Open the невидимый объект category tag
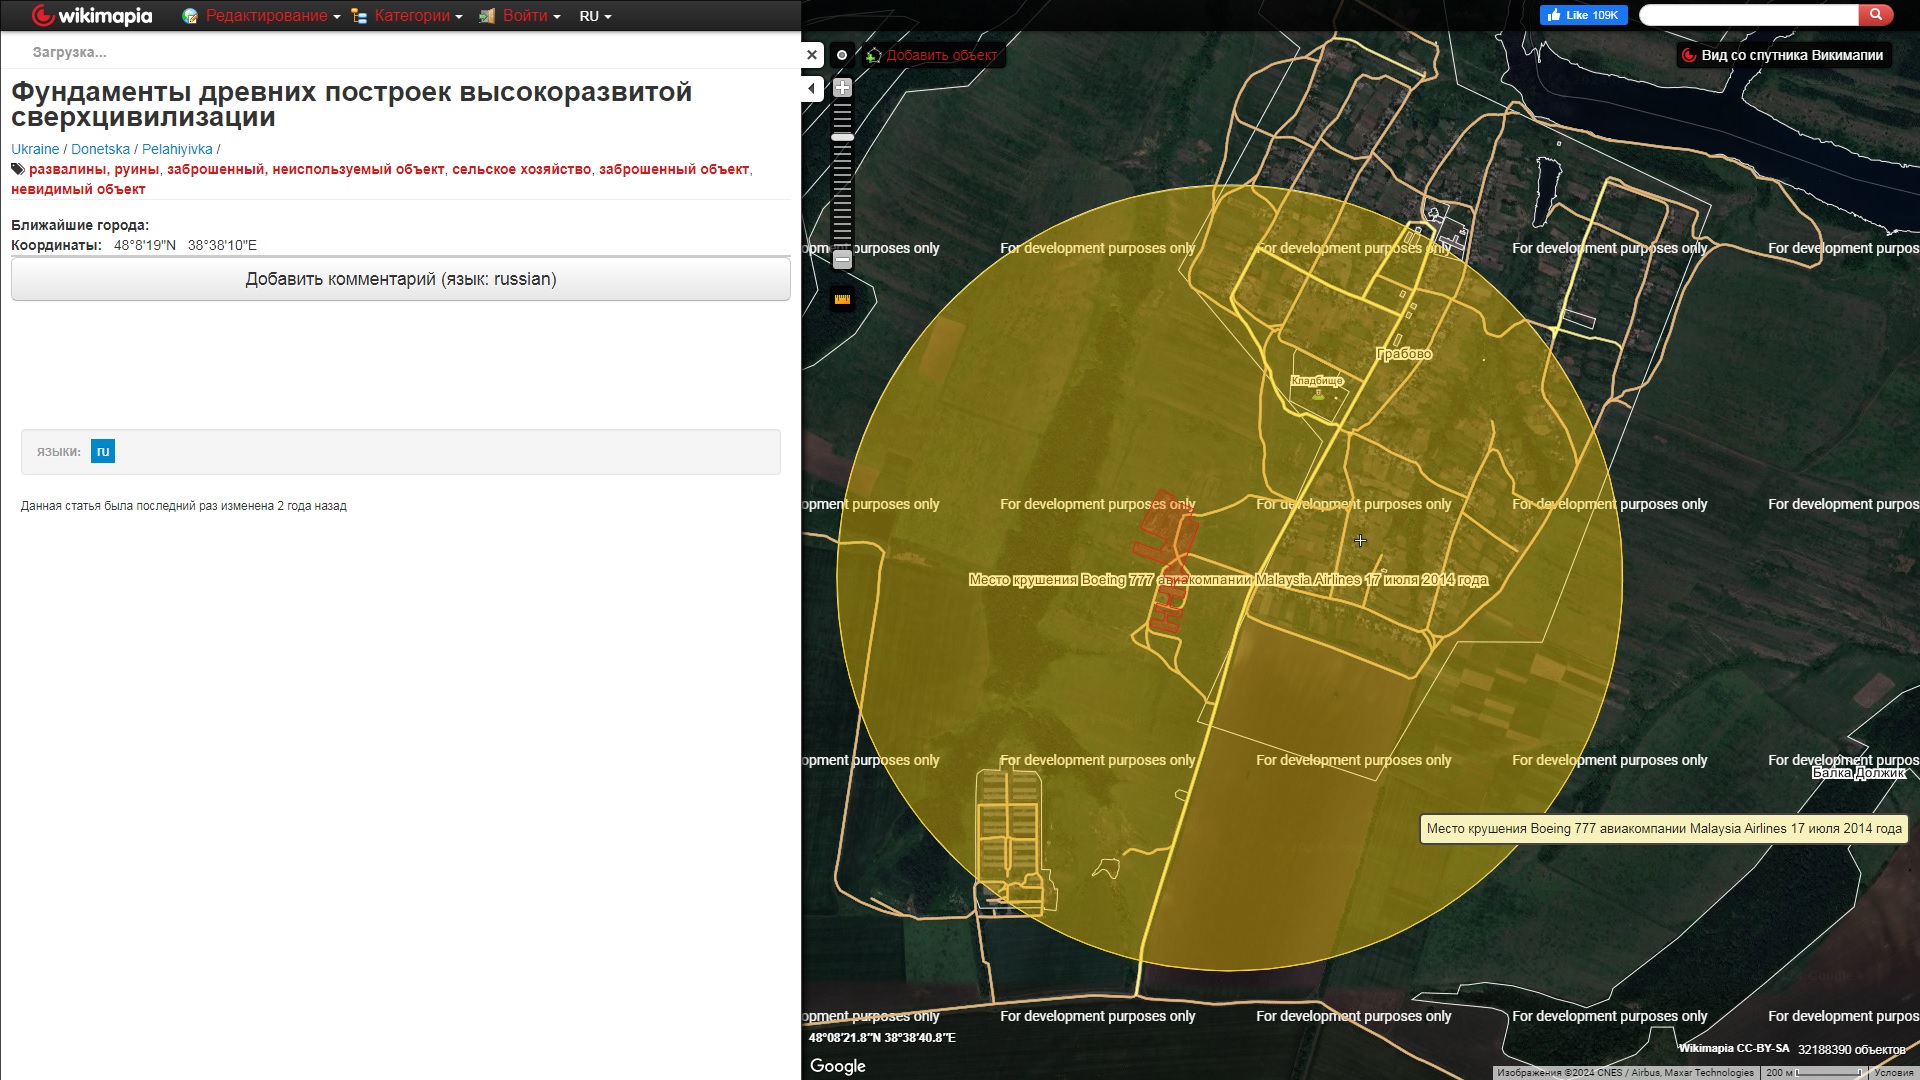1920x1080 pixels. 78,189
